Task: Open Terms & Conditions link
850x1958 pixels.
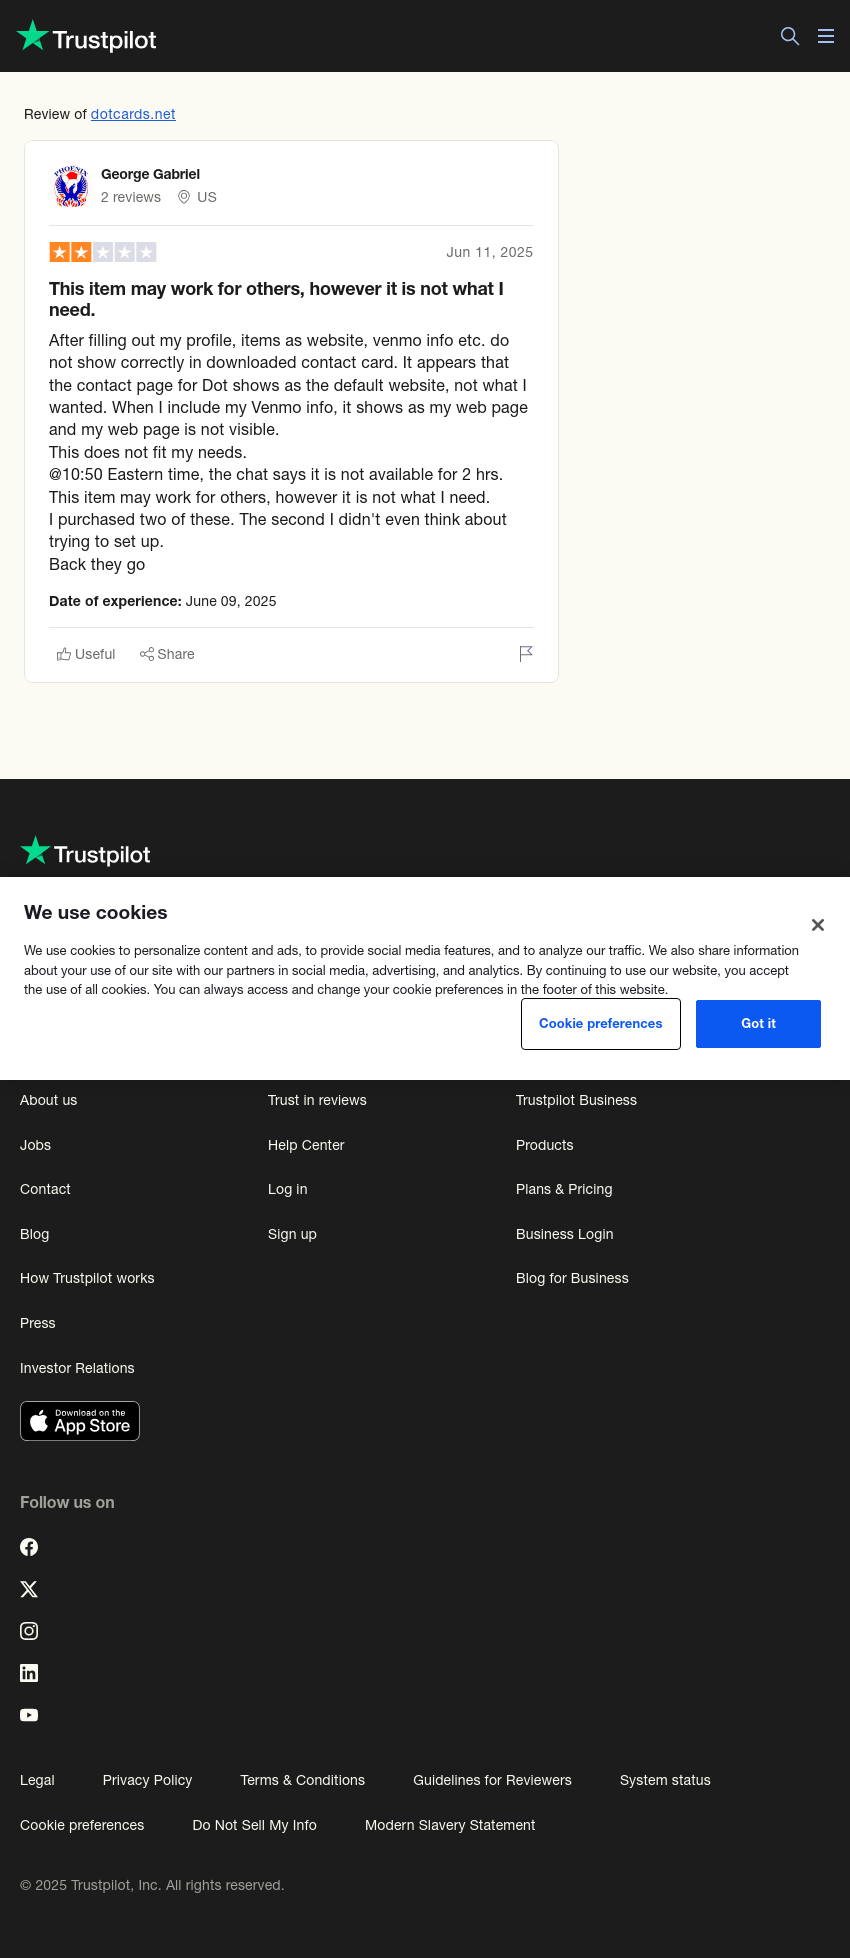Action: tap(302, 1780)
